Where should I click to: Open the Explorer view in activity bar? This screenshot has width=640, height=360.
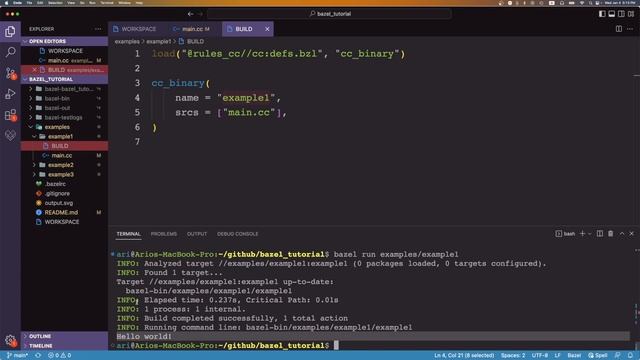pos(10,31)
